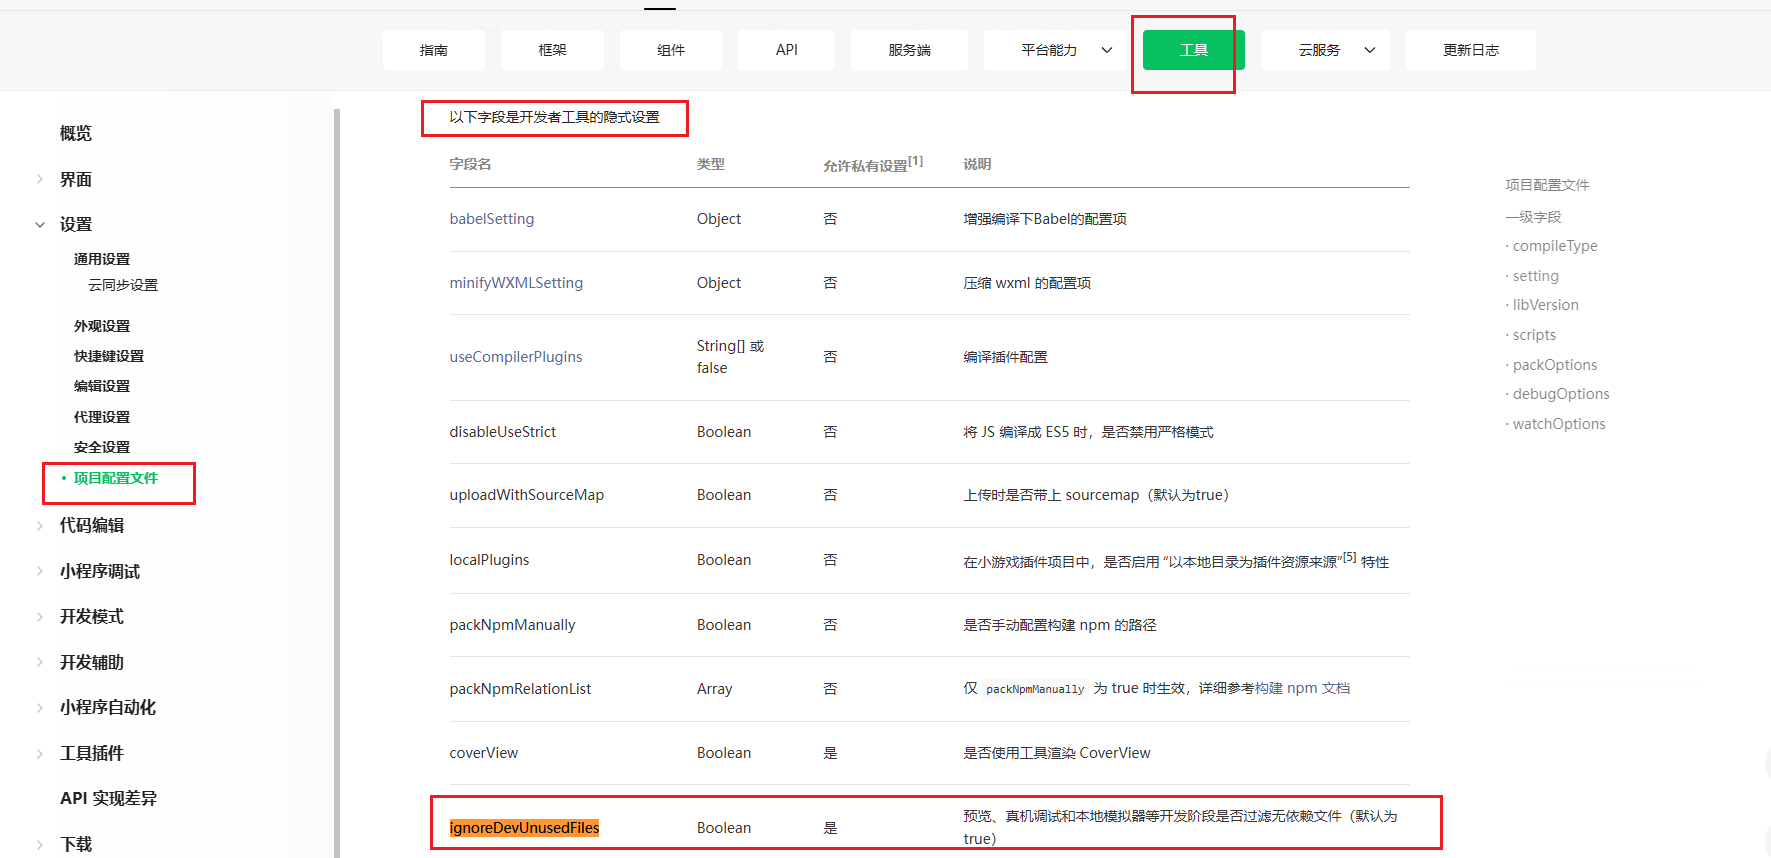Open the minifyWXMLSetting field link
The width and height of the screenshot is (1771, 858).
pyautogui.click(x=516, y=283)
